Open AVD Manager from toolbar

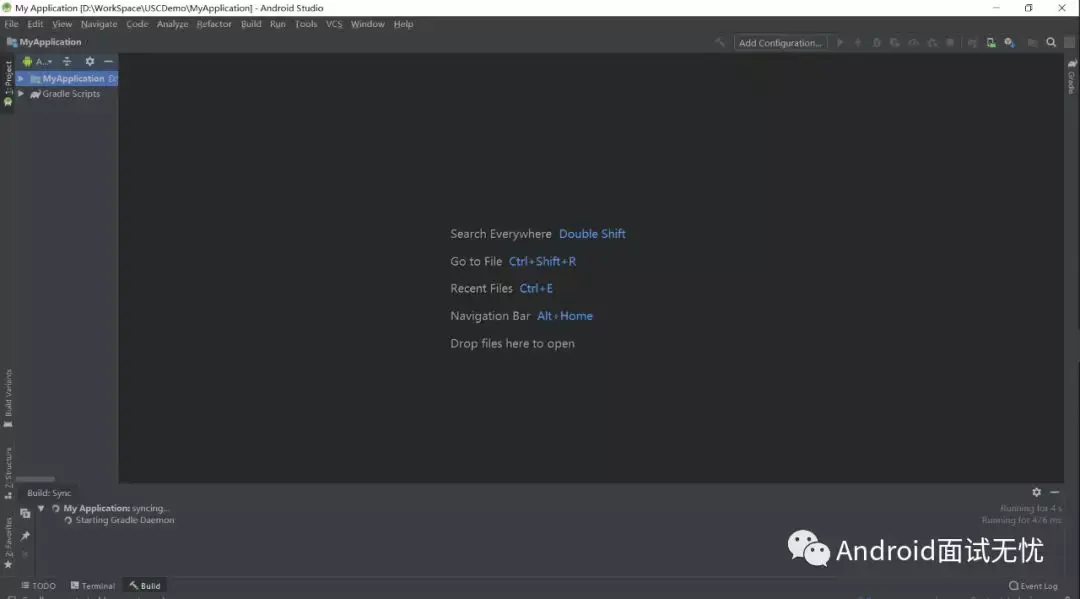[990, 43]
